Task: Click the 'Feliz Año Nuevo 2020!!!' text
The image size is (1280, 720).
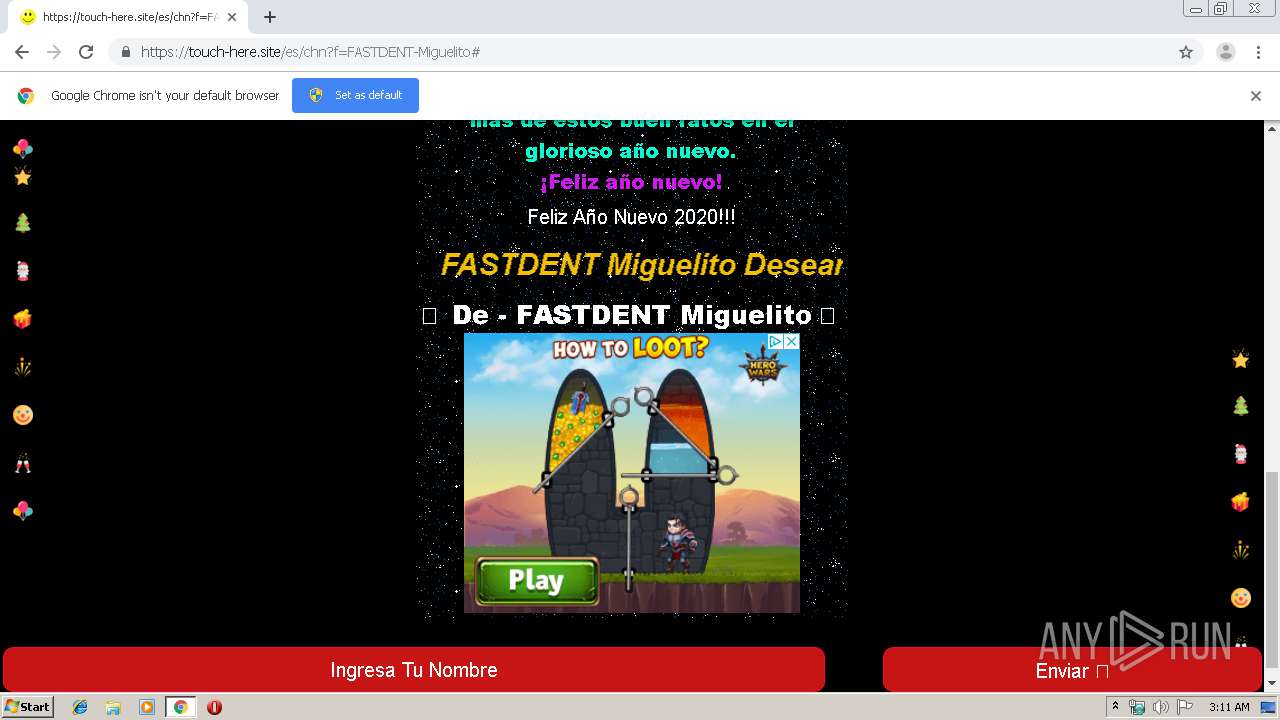Action: pyautogui.click(x=631, y=217)
